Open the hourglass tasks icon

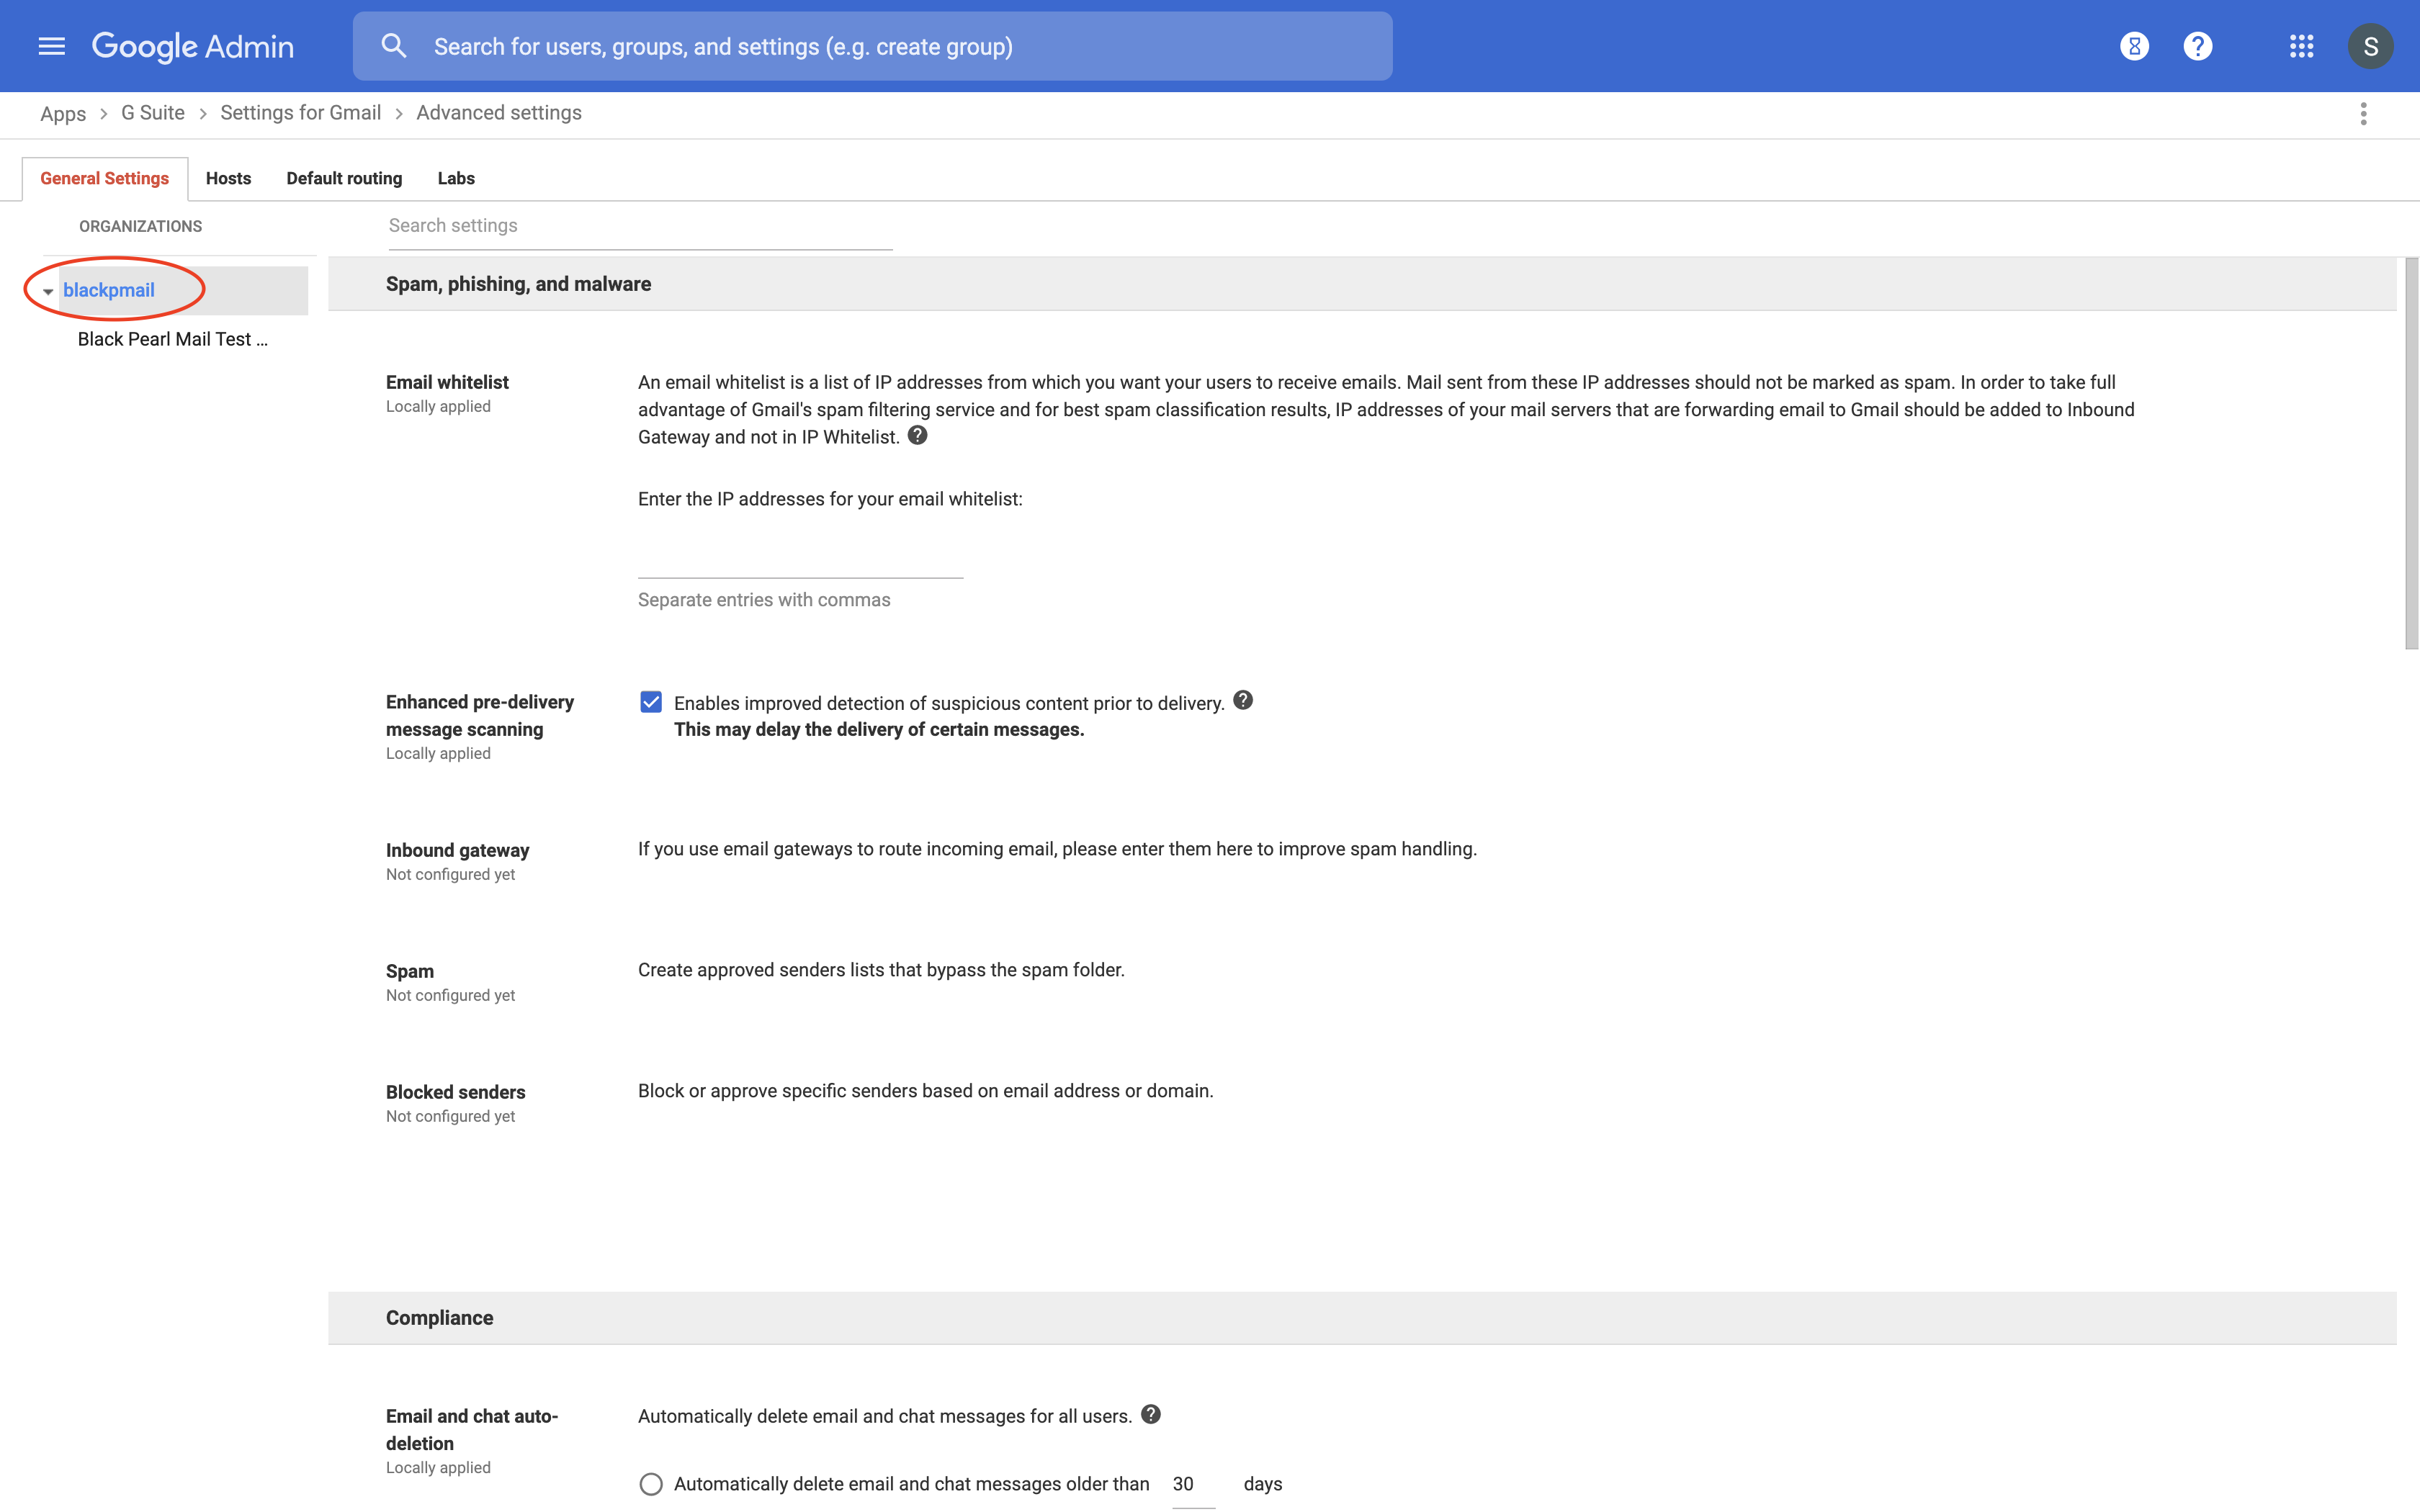(x=2134, y=46)
